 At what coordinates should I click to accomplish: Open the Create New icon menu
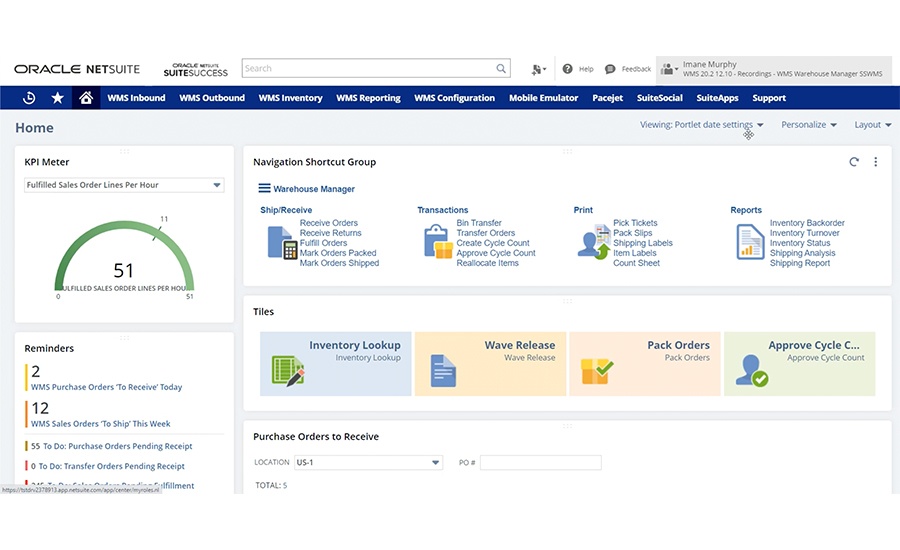point(538,69)
